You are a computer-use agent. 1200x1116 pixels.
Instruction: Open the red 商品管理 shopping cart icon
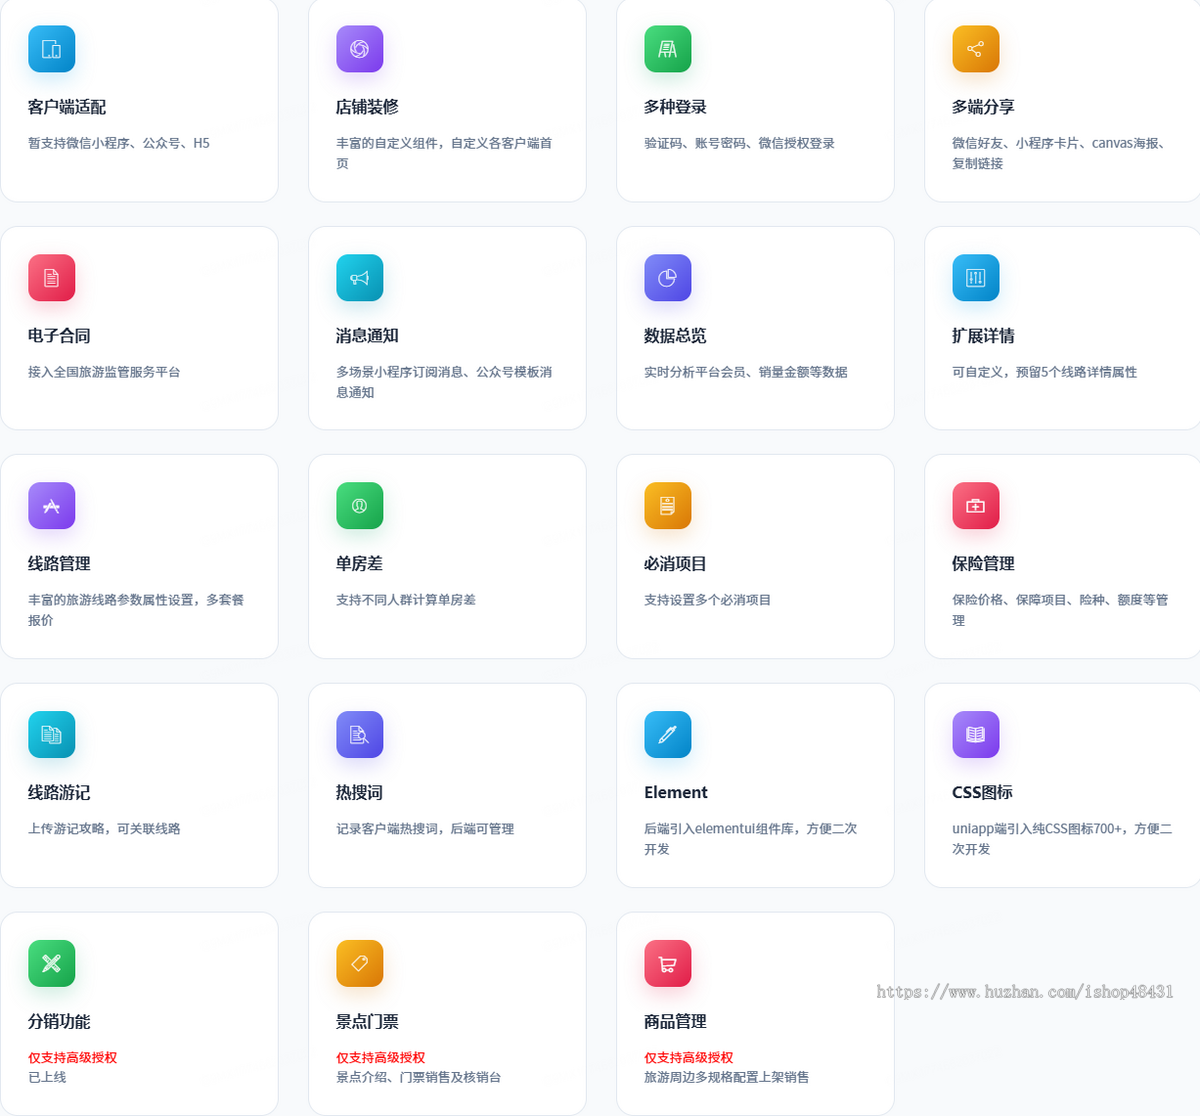click(668, 964)
